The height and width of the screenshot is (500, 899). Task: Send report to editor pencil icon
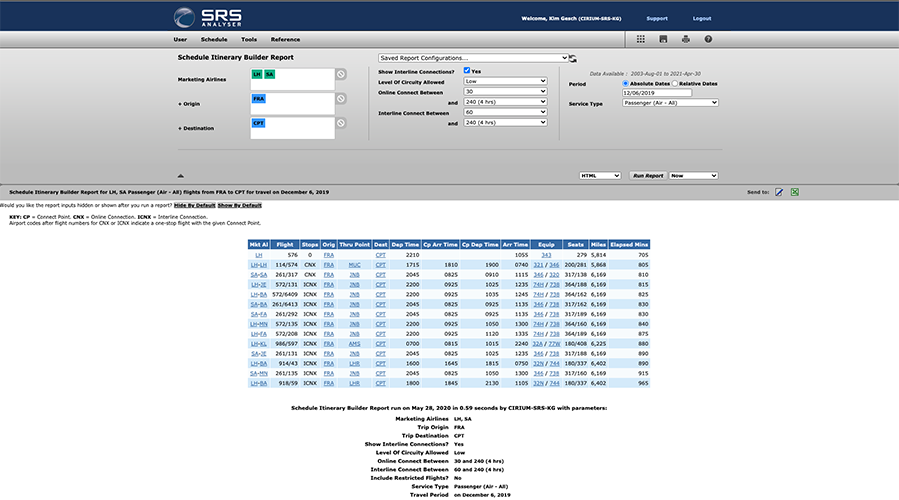tap(779, 192)
